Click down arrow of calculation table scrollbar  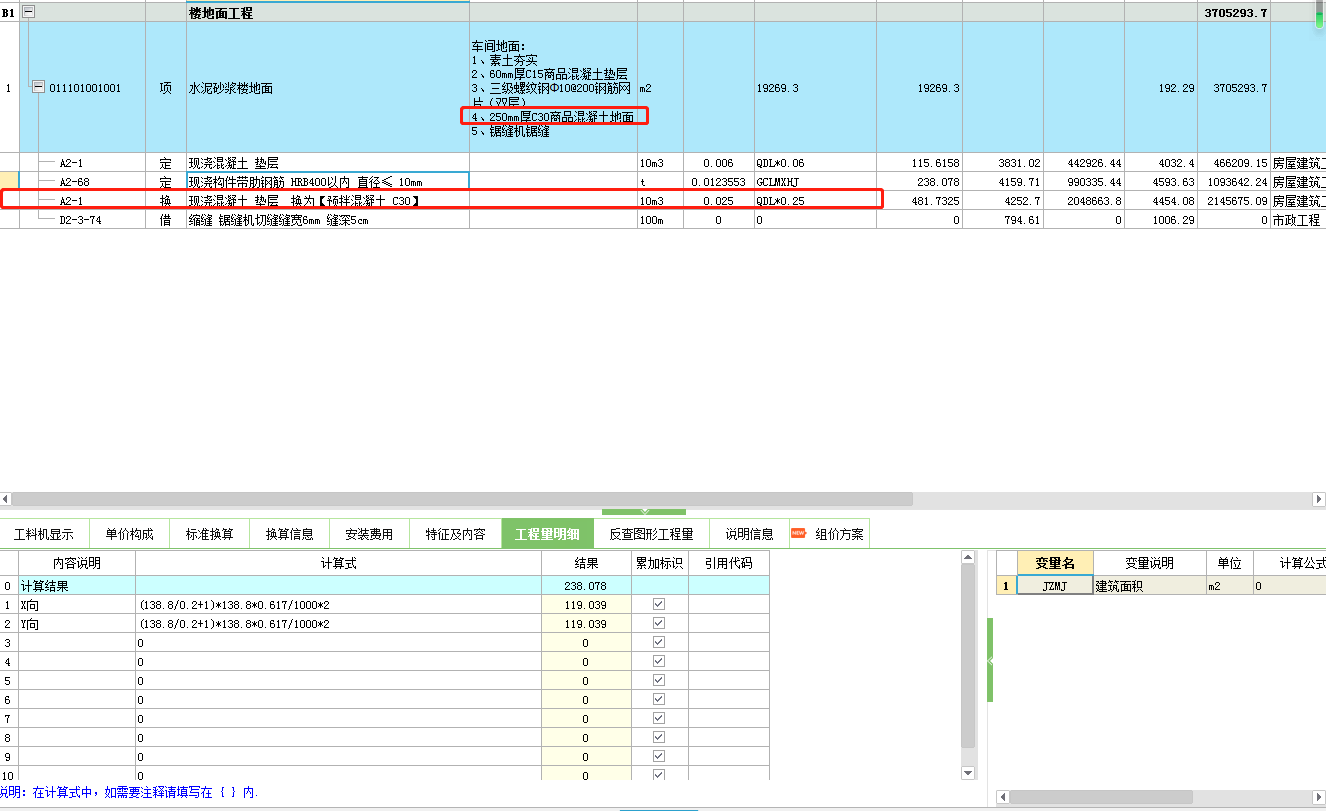[x=968, y=772]
